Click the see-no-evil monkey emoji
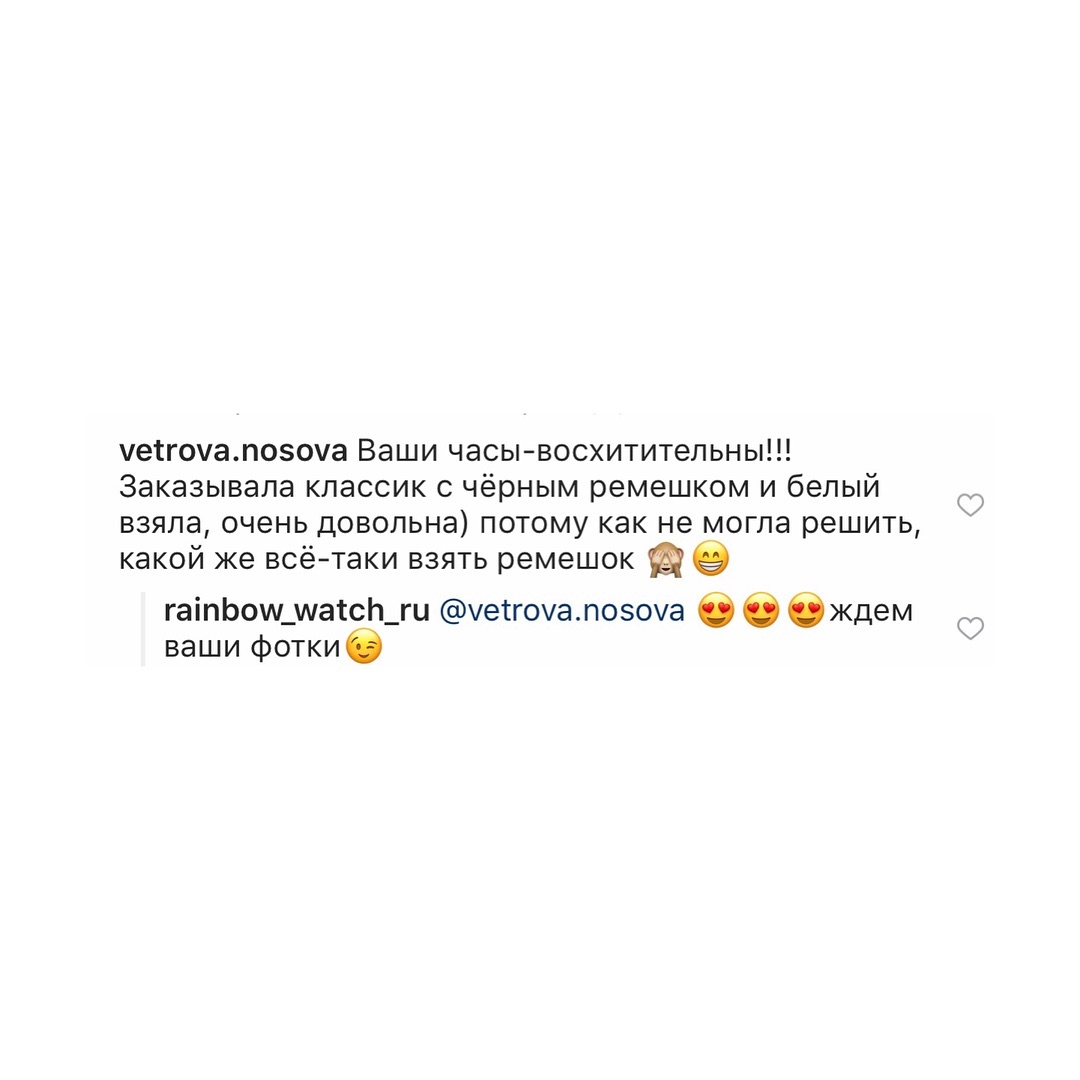Viewport: 1080px width, 1080px height. click(665, 559)
